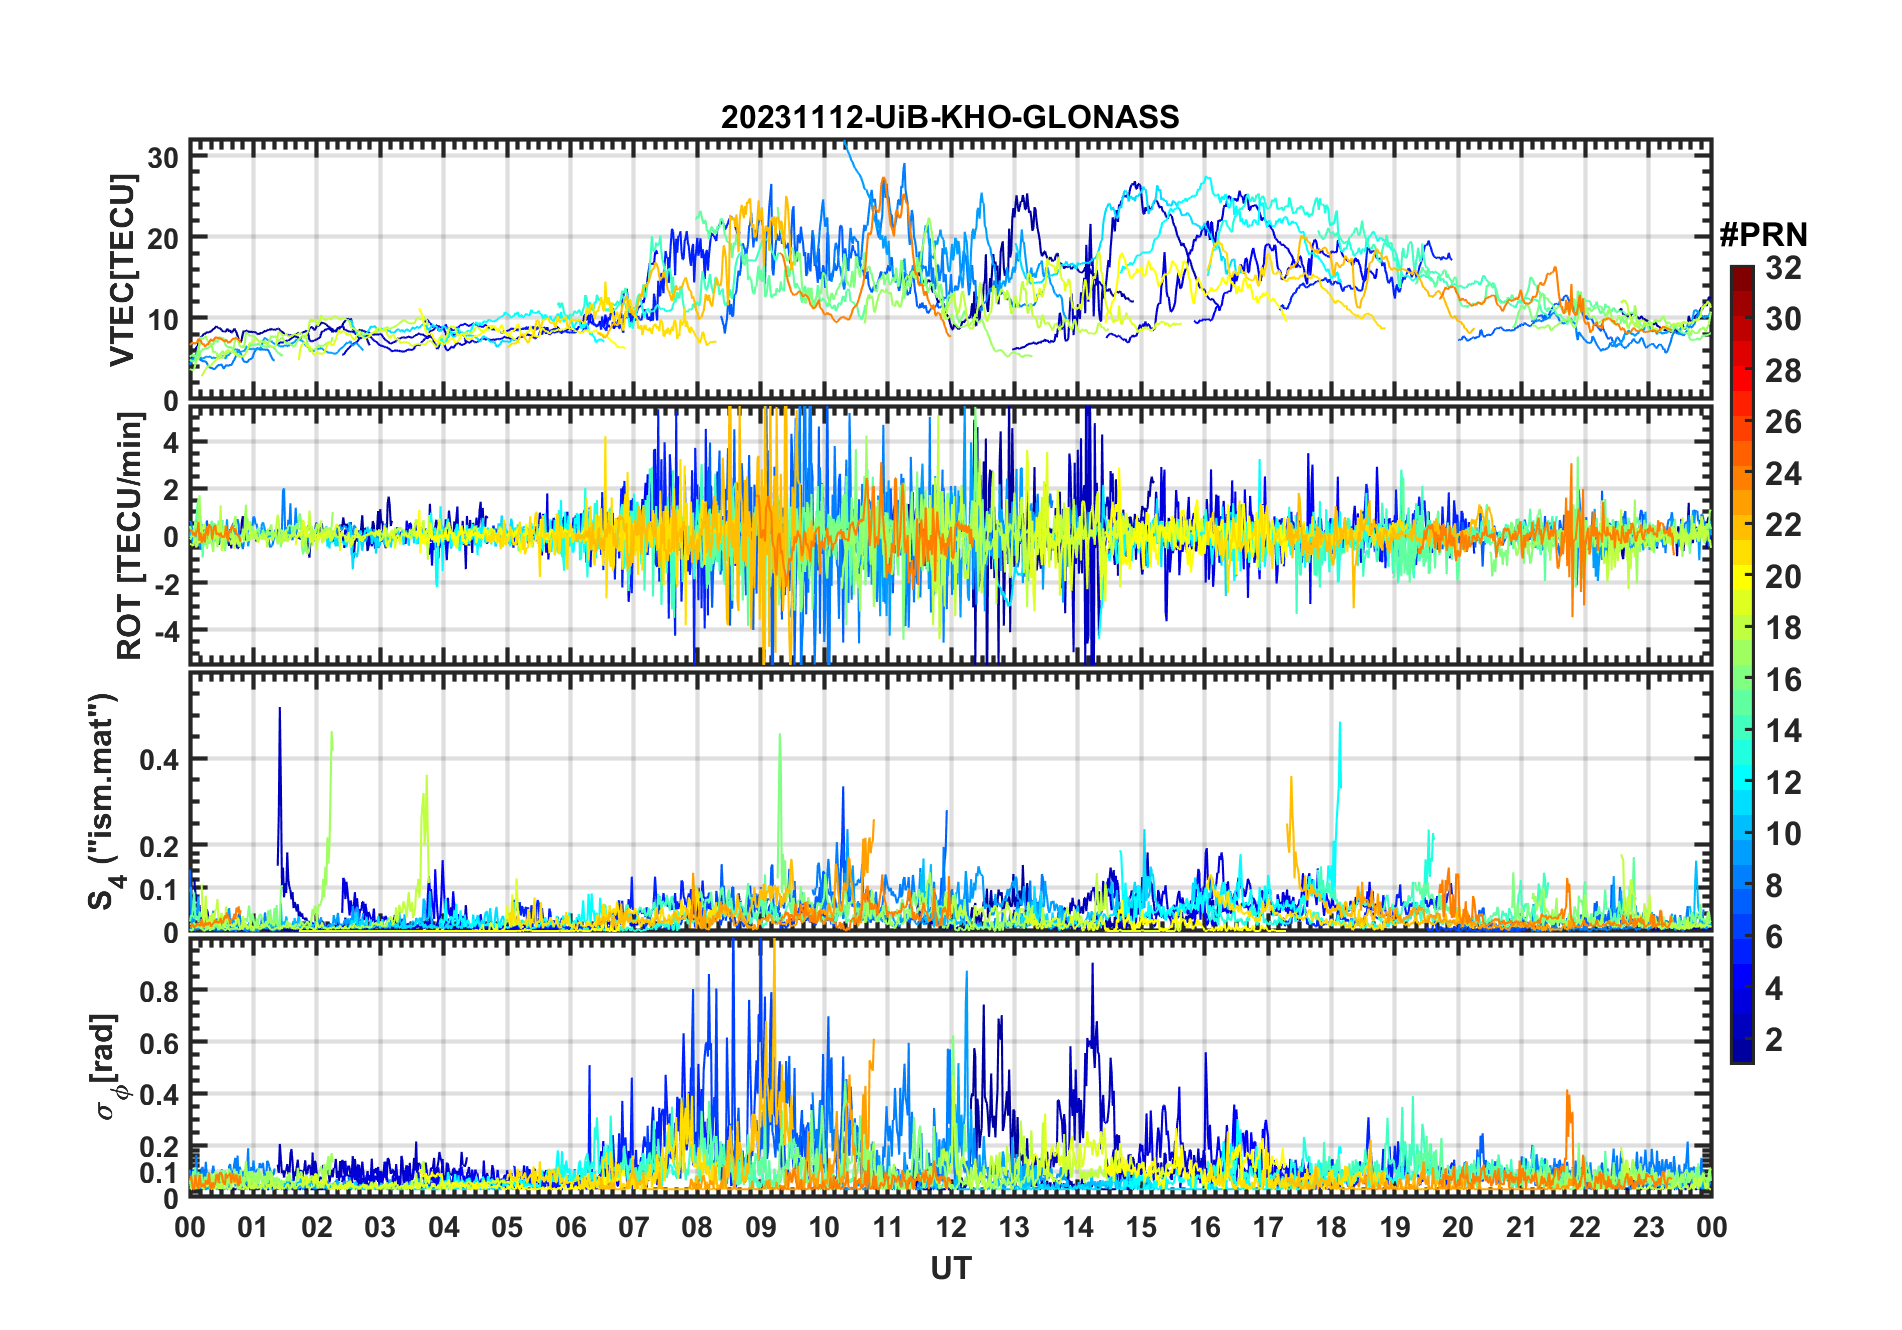Click the S4 spike peak near 01:30 UT
Screen dimensions: 1902x1330
(x=280, y=709)
